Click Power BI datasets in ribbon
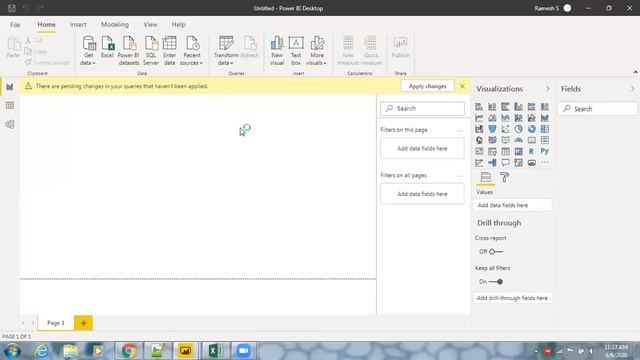 tap(129, 51)
